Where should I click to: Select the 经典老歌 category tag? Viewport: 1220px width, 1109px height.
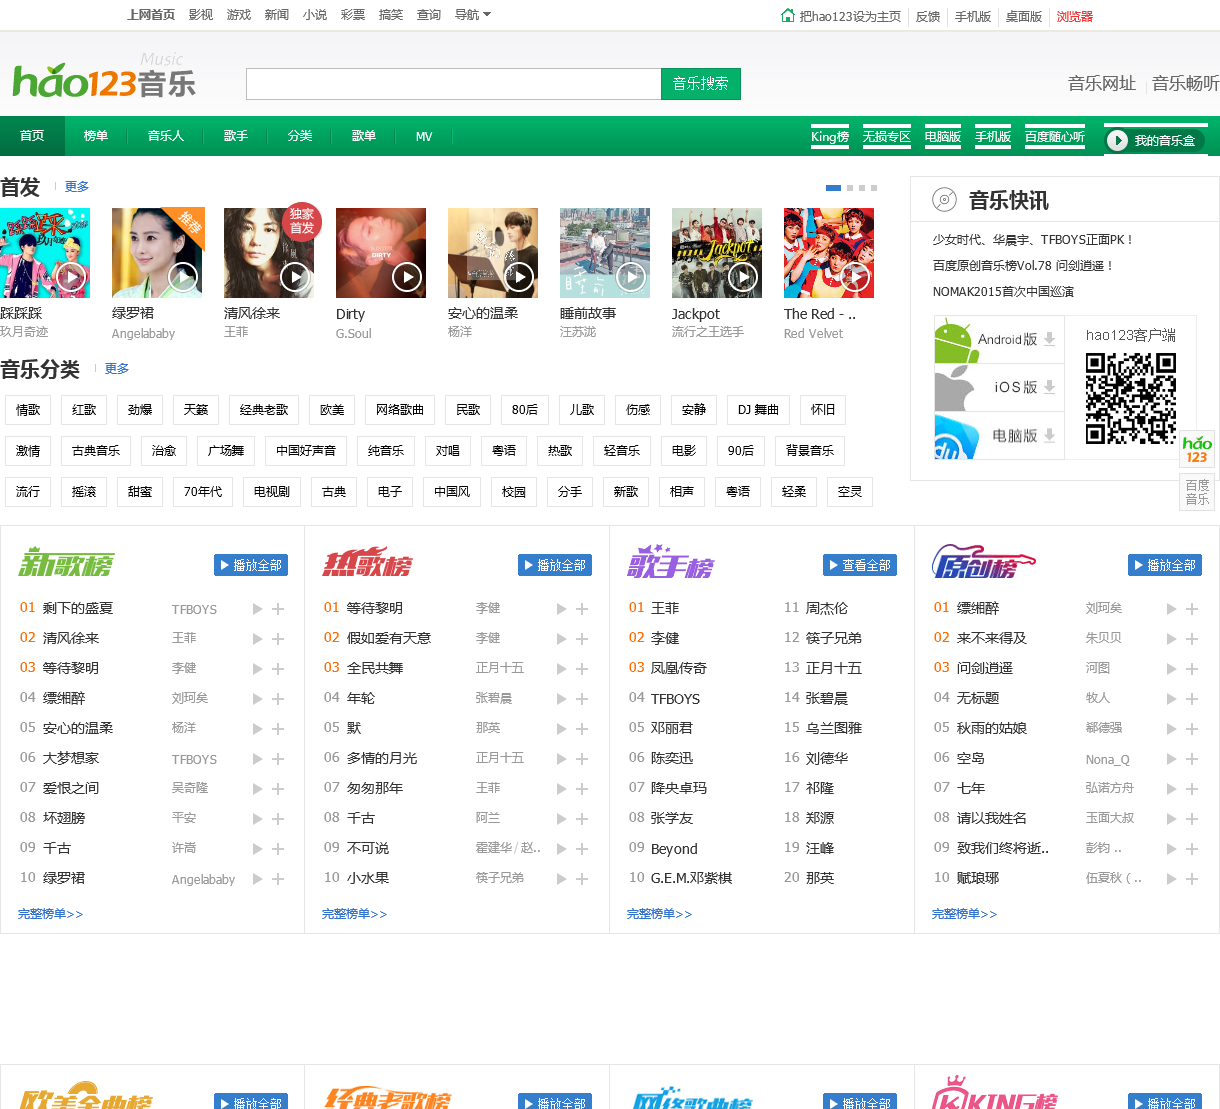click(264, 410)
